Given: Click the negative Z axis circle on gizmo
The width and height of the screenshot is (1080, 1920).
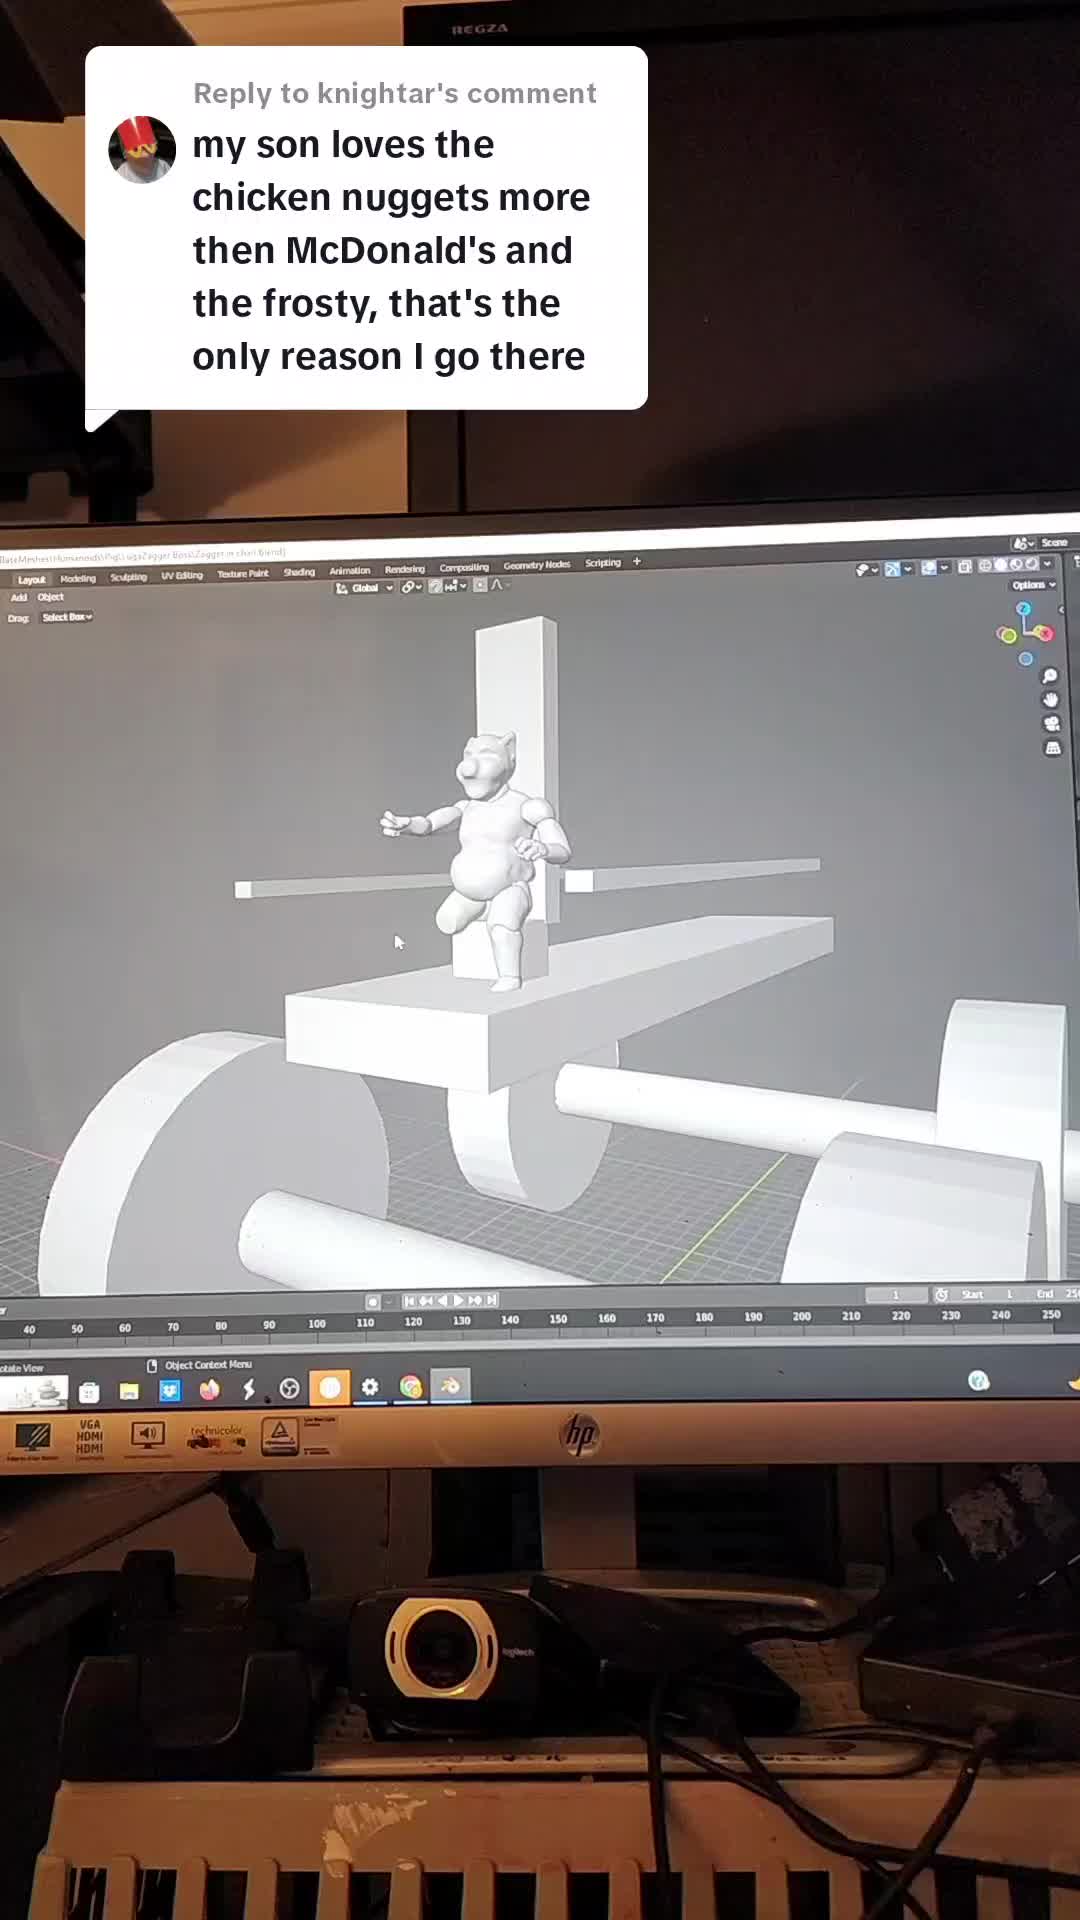Looking at the screenshot, I should pos(1025,659).
